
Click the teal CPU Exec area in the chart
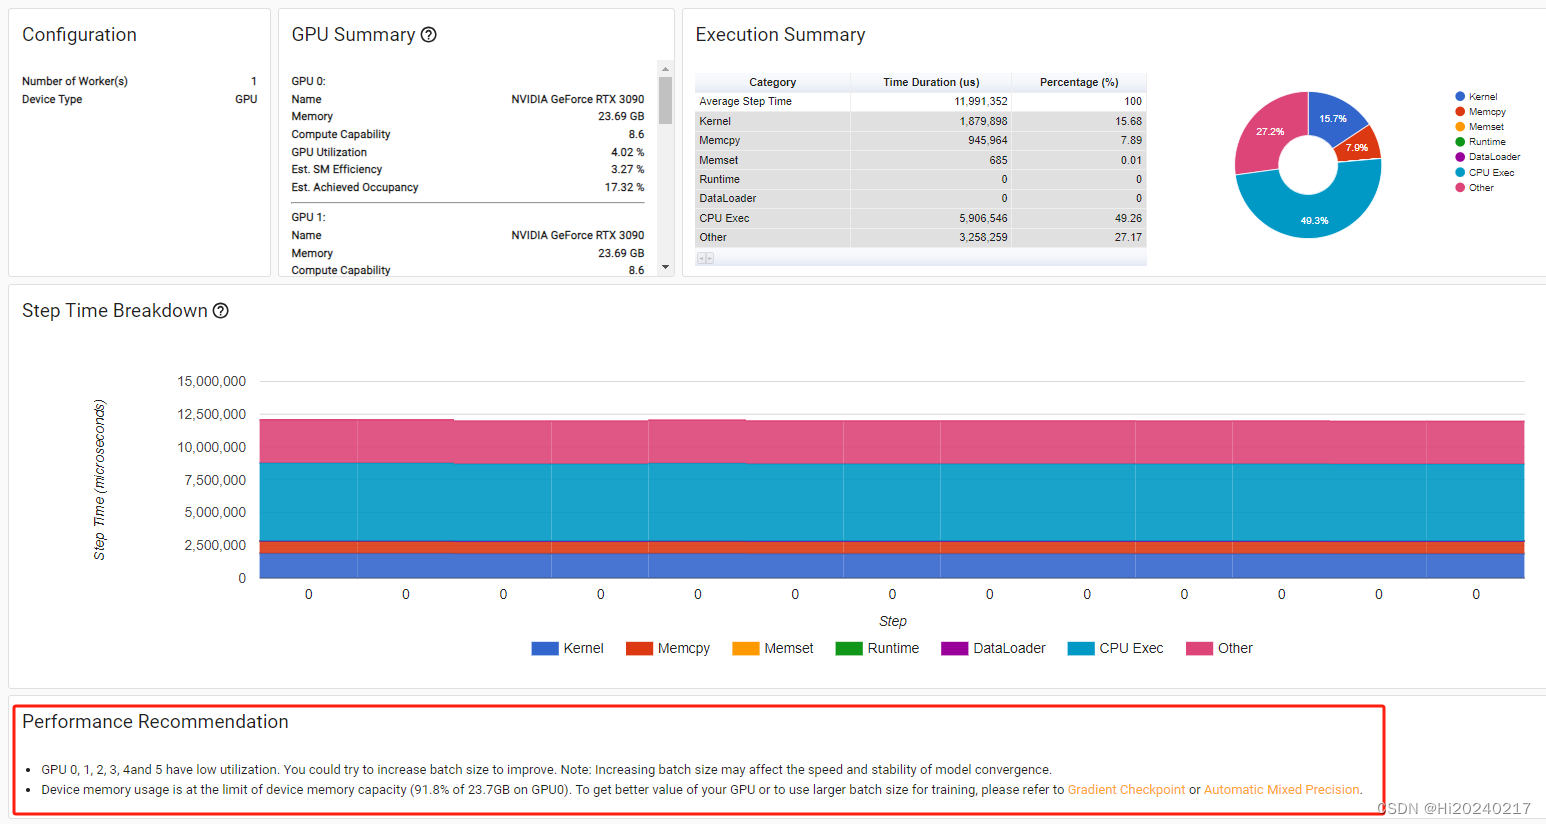pos(892,502)
